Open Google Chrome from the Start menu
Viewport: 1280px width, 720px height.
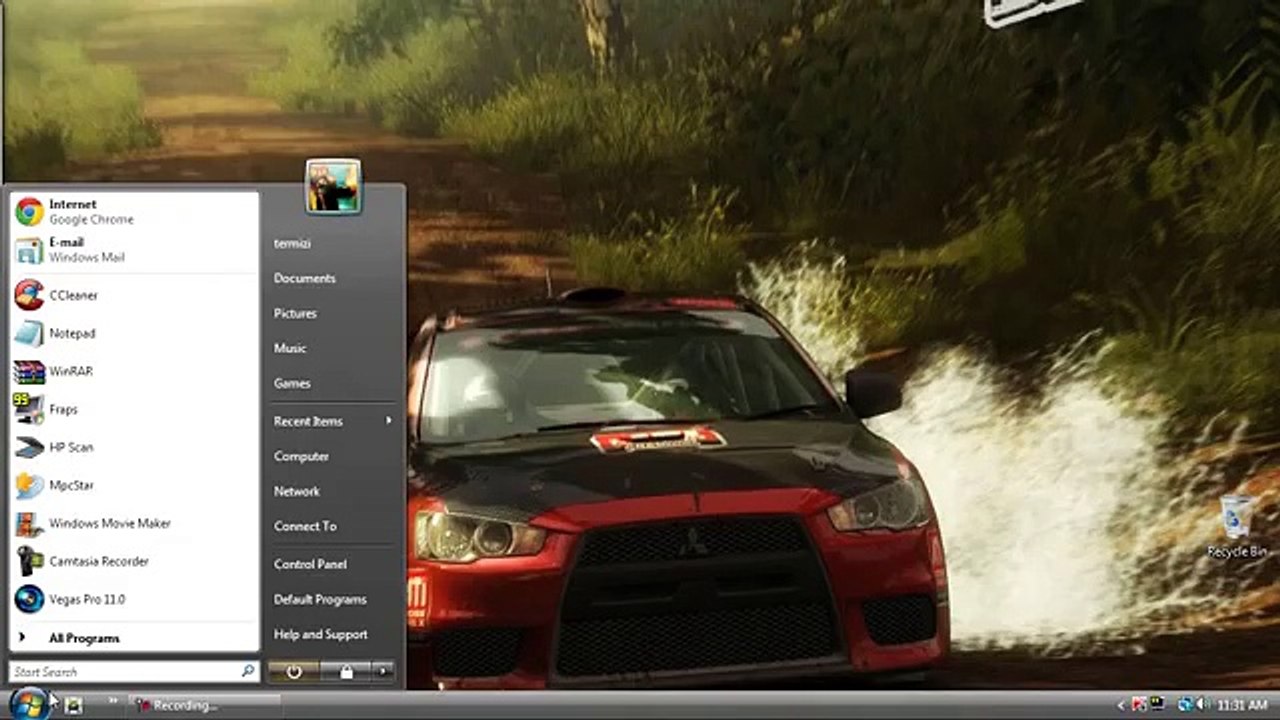[133, 211]
